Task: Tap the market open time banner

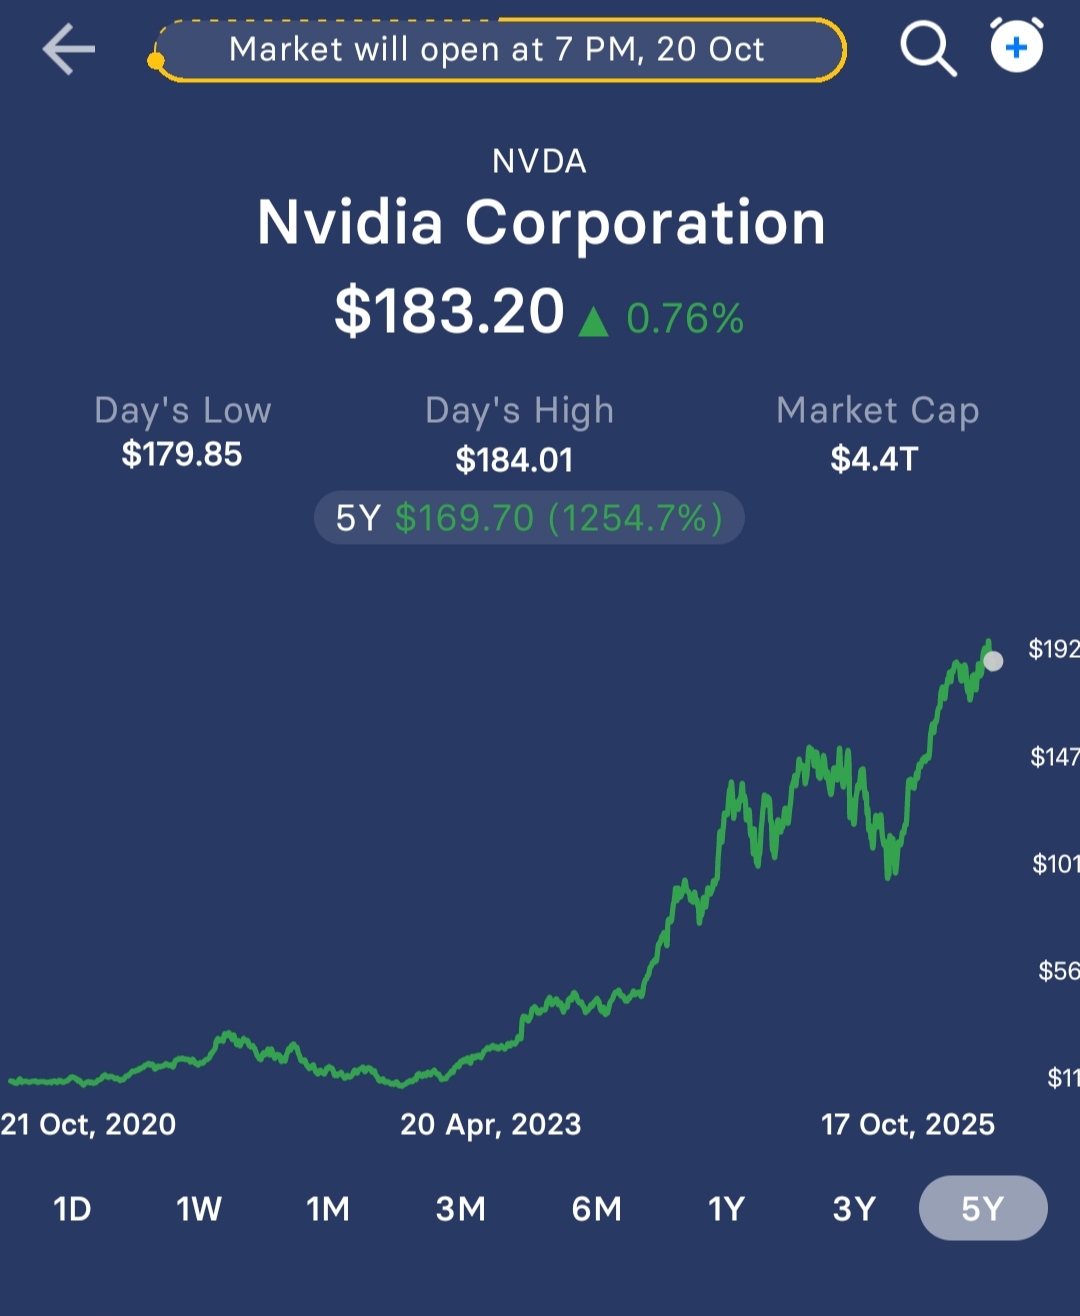Action: (497, 49)
